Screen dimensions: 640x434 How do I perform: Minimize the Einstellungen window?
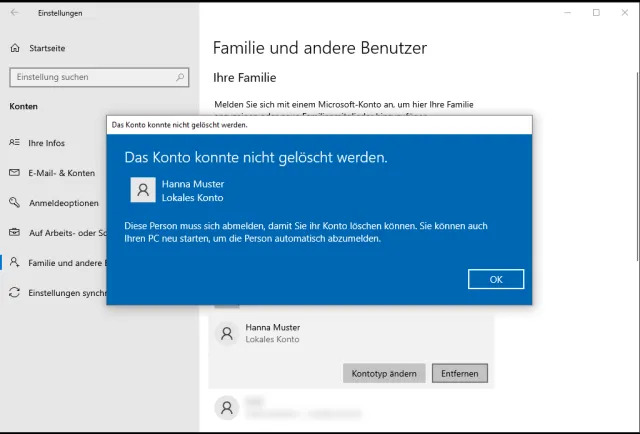(567, 13)
